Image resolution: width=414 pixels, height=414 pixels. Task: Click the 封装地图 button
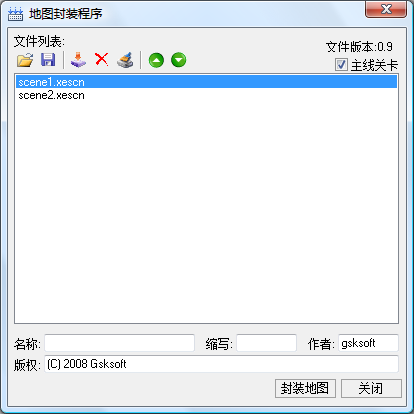(x=305, y=388)
